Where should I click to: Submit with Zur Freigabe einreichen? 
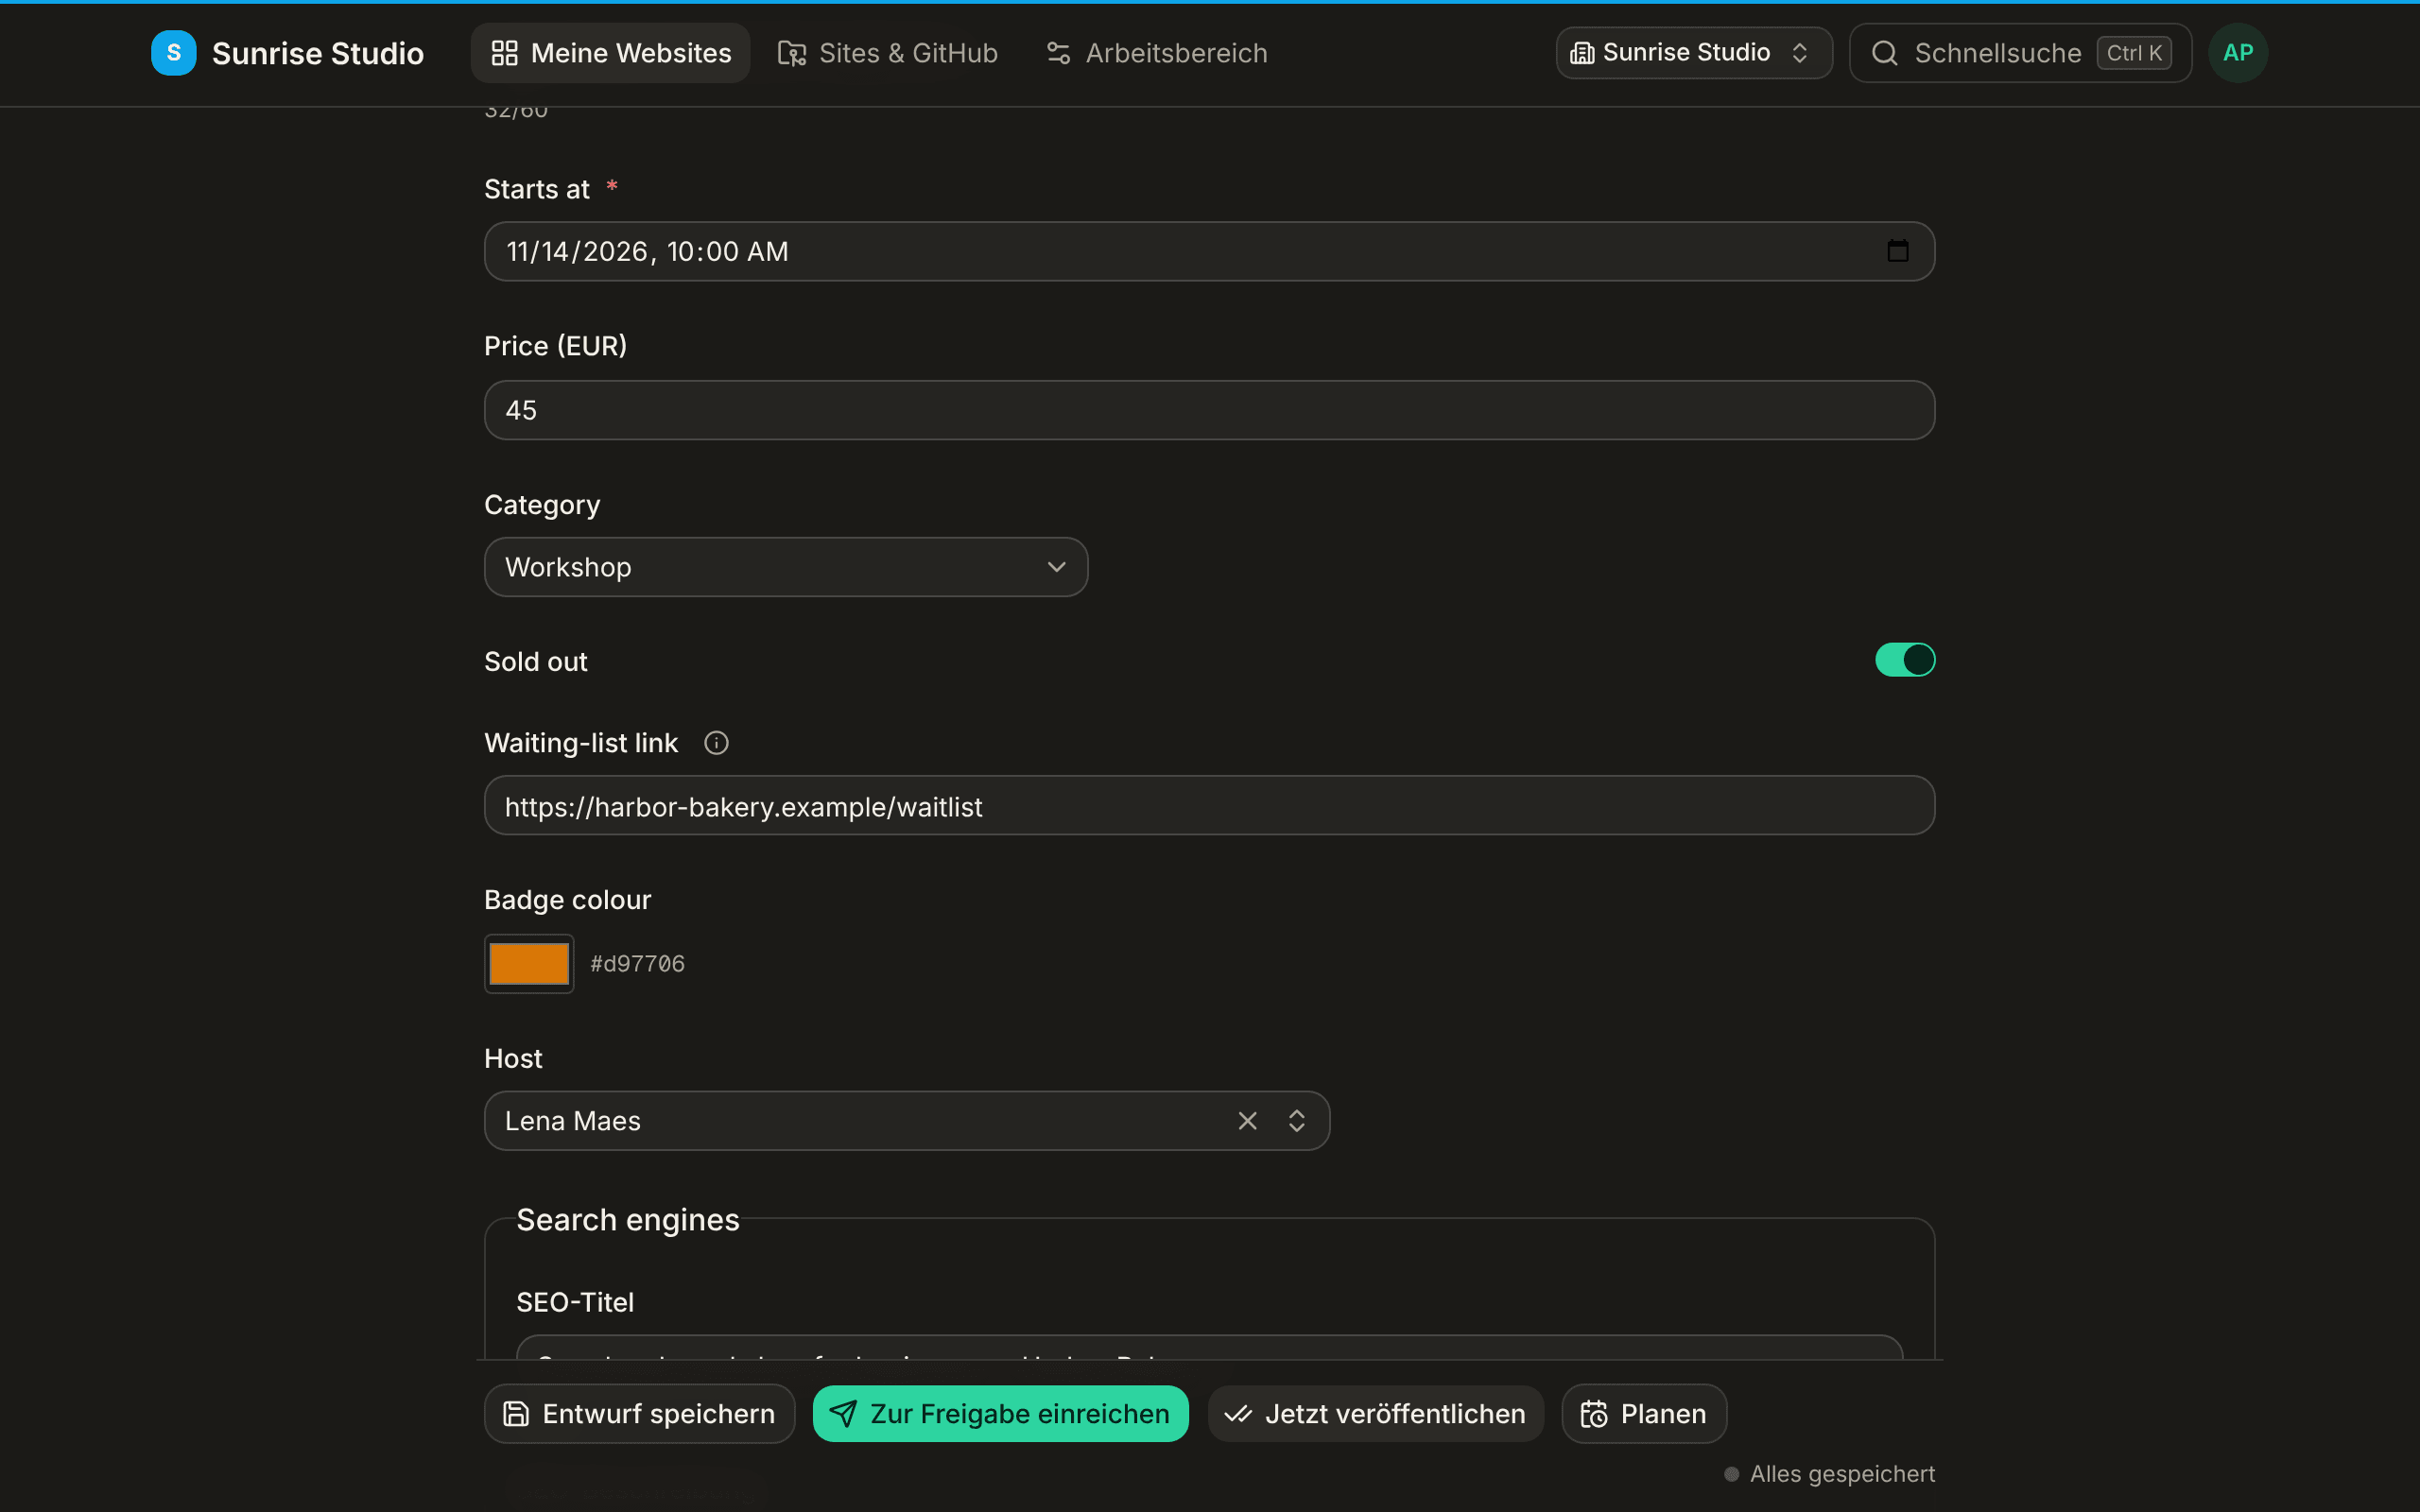click(1000, 1414)
